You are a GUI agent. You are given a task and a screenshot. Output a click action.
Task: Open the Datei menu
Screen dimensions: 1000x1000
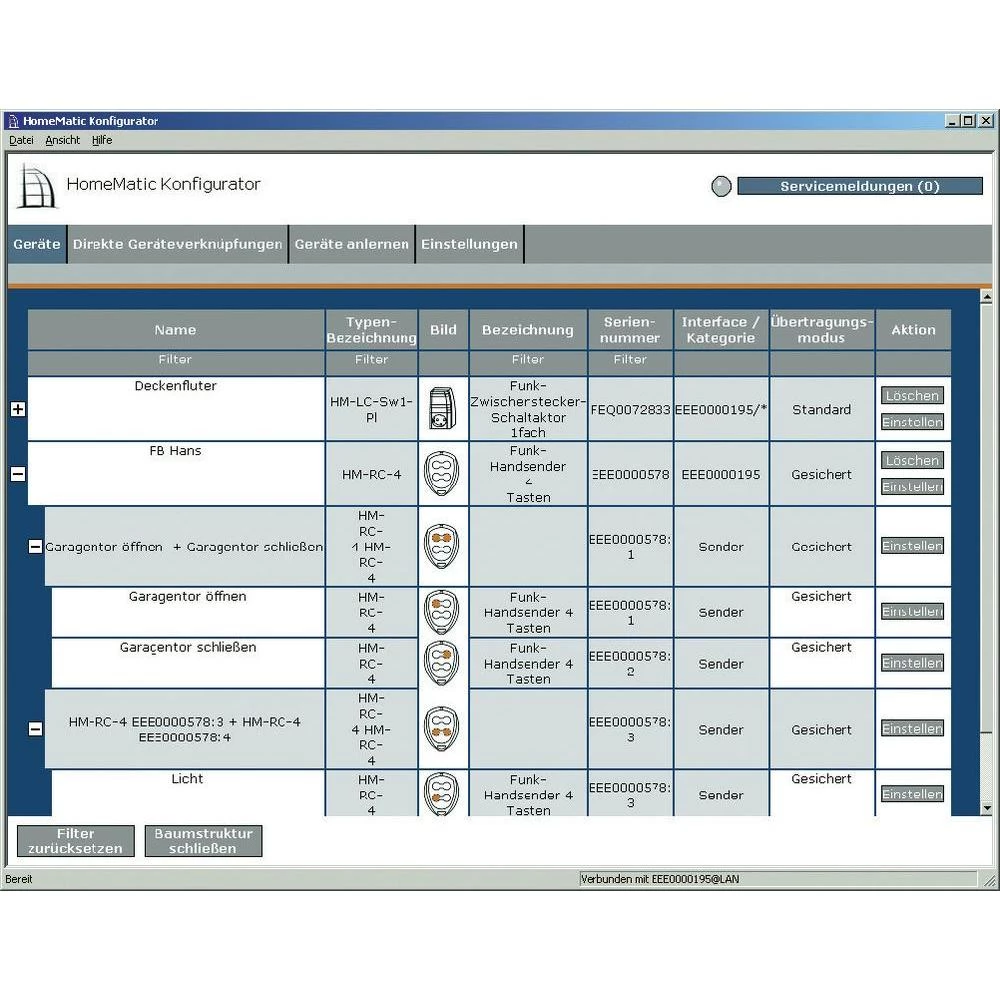pyautogui.click(x=21, y=141)
